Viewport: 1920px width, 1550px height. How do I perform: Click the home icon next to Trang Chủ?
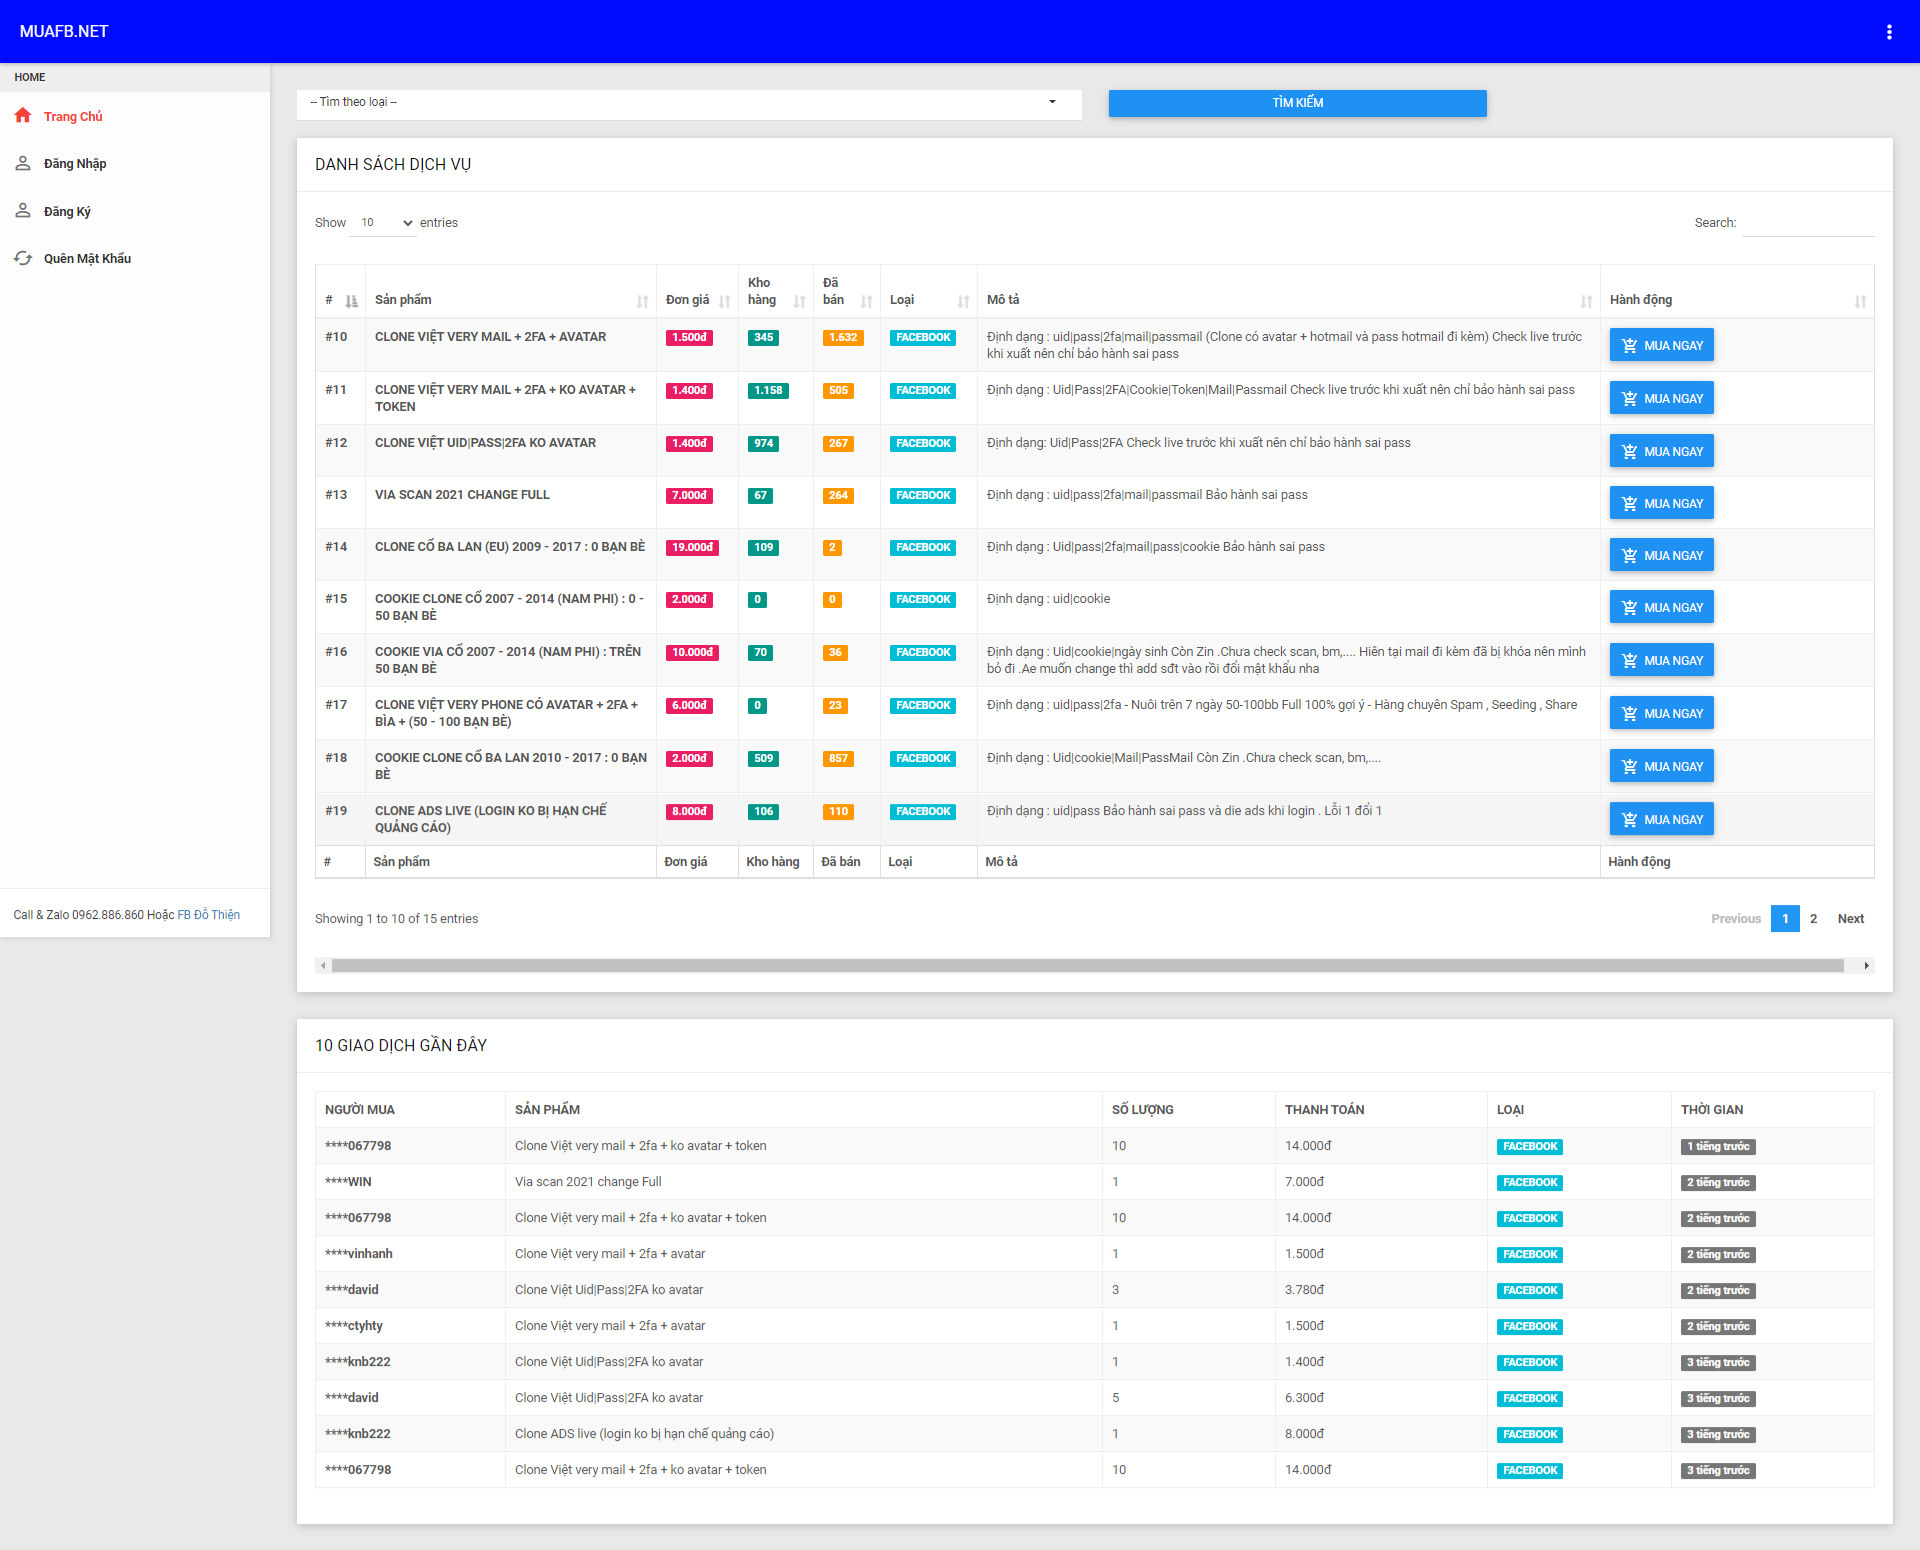[23, 116]
